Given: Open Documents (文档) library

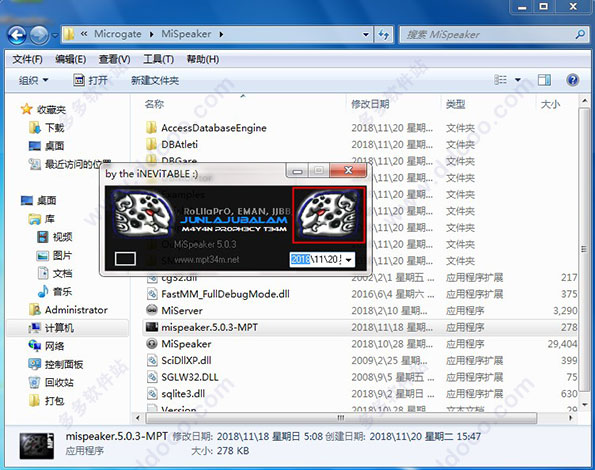Looking at the screenshot, I should [x=54, y=273].
